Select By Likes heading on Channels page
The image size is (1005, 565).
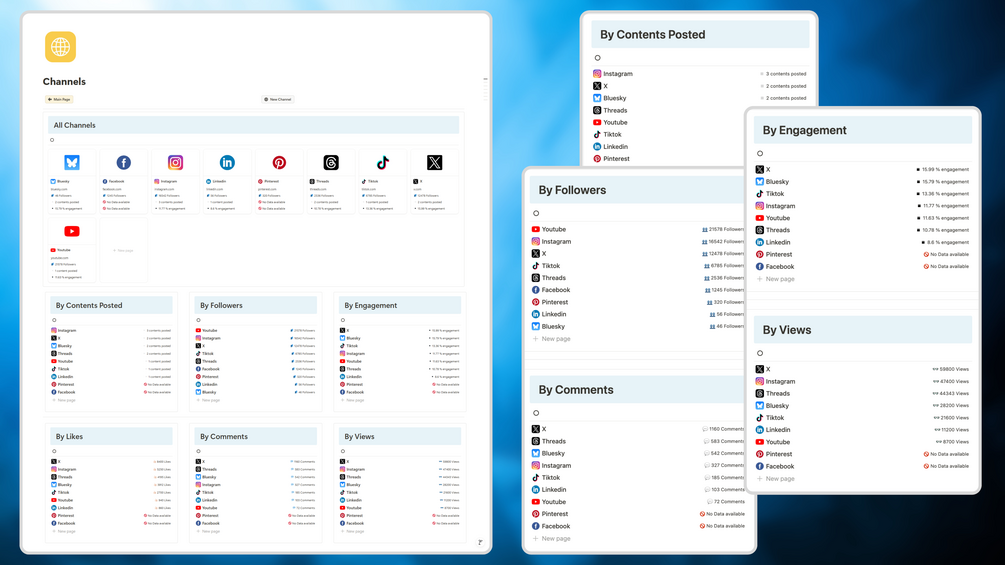point(69,437)
